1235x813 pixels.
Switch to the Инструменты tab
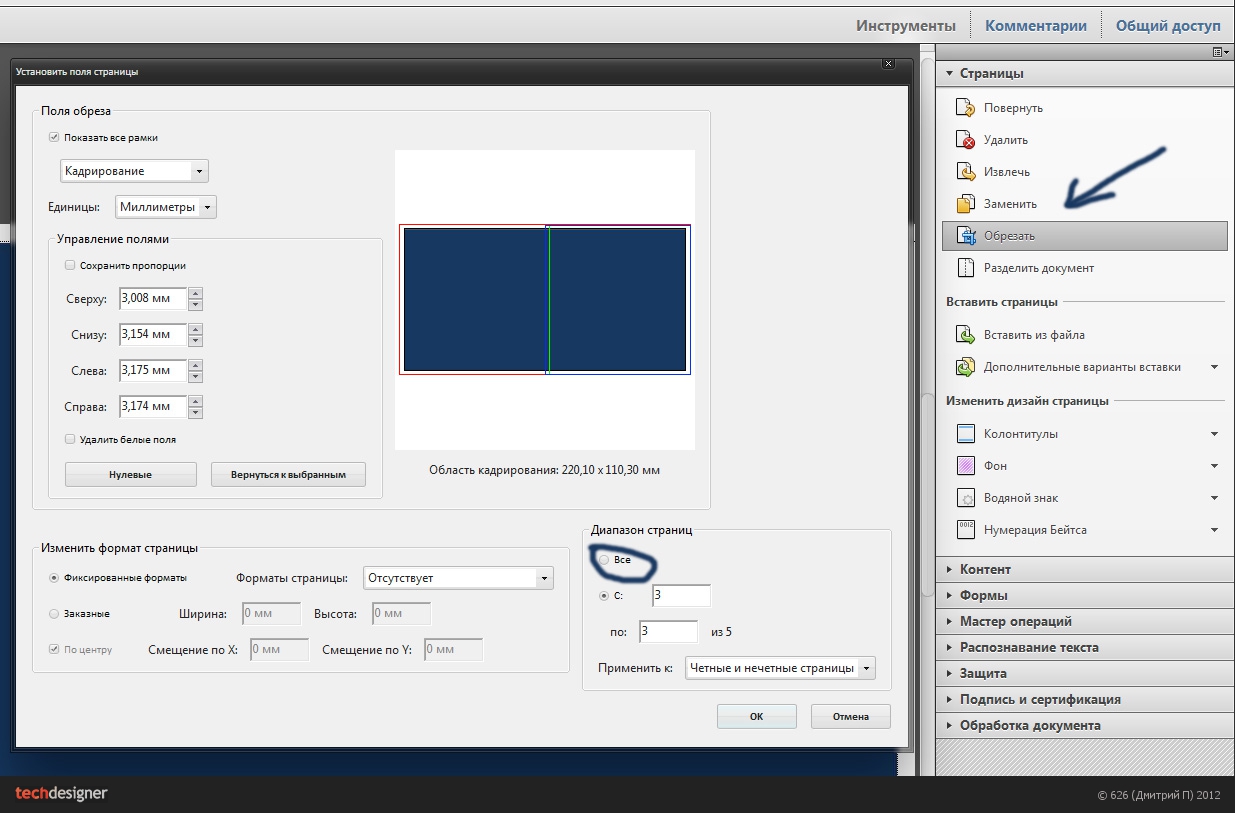pos(906,26)
